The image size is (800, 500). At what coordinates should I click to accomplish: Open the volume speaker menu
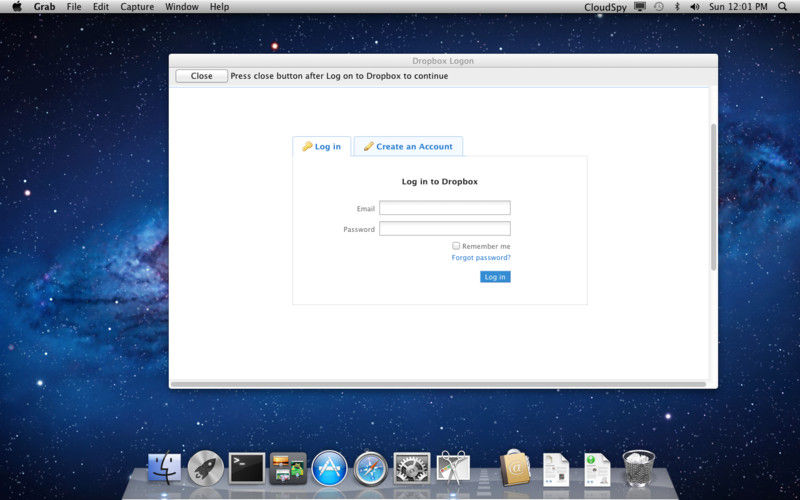tap(694, 7)
